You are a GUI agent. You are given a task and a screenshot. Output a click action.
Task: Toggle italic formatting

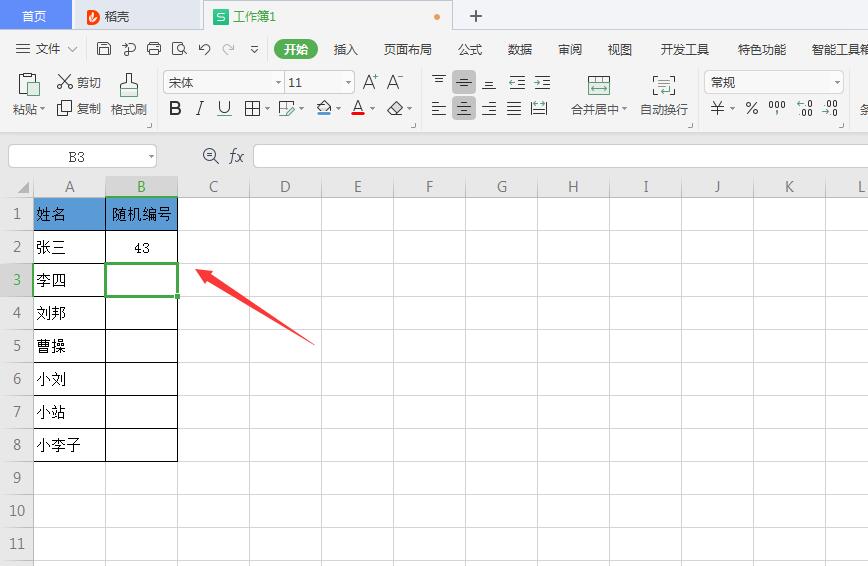200,108
